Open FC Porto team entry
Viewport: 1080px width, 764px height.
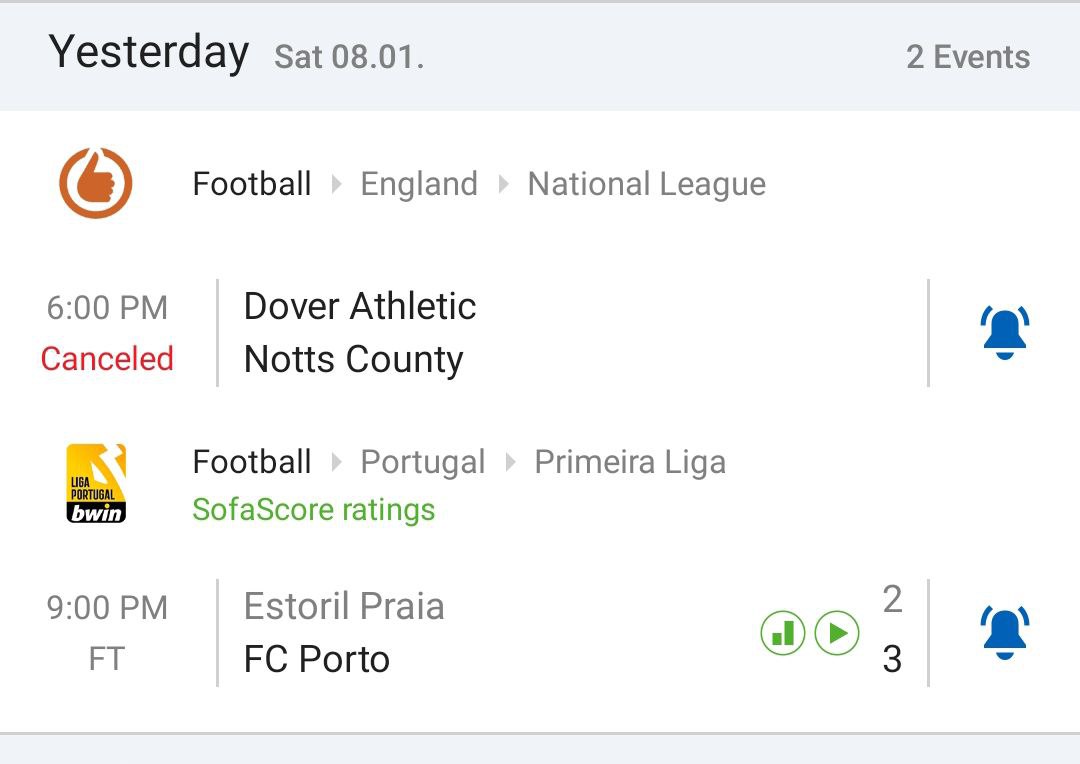coord(317,659)
